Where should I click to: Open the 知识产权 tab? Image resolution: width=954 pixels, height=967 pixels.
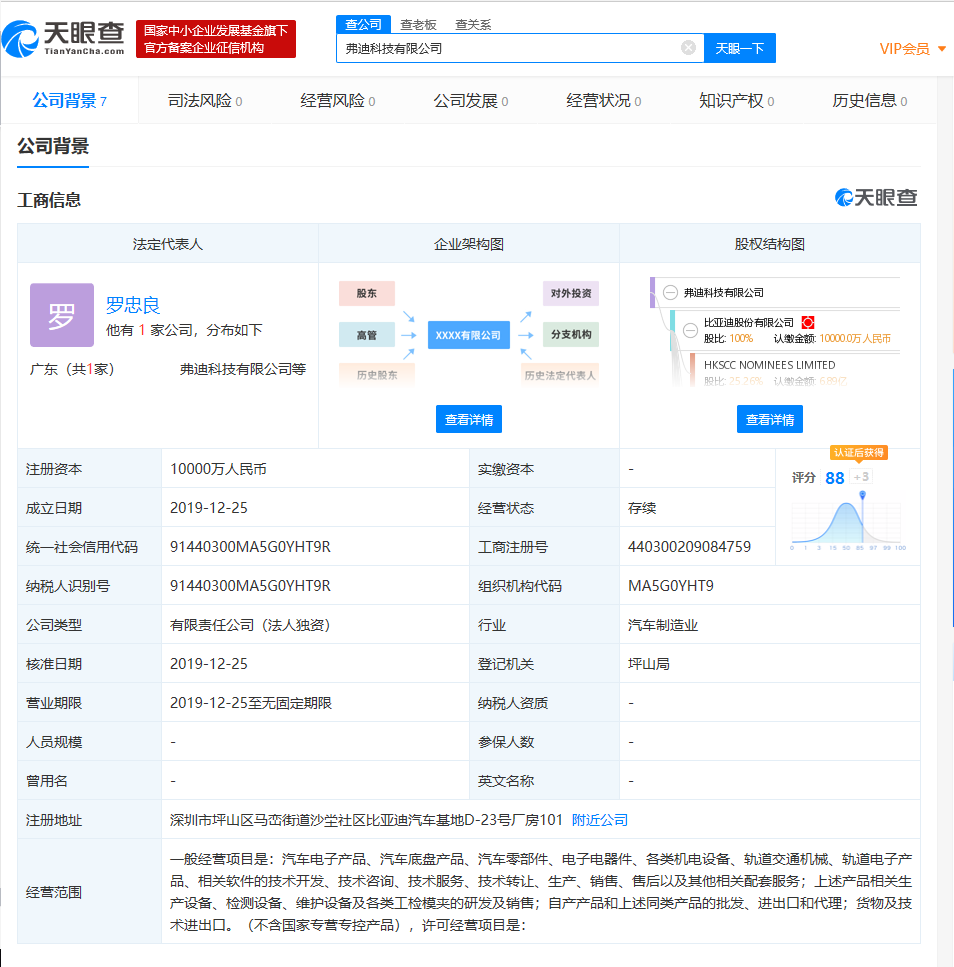[736, 101]
